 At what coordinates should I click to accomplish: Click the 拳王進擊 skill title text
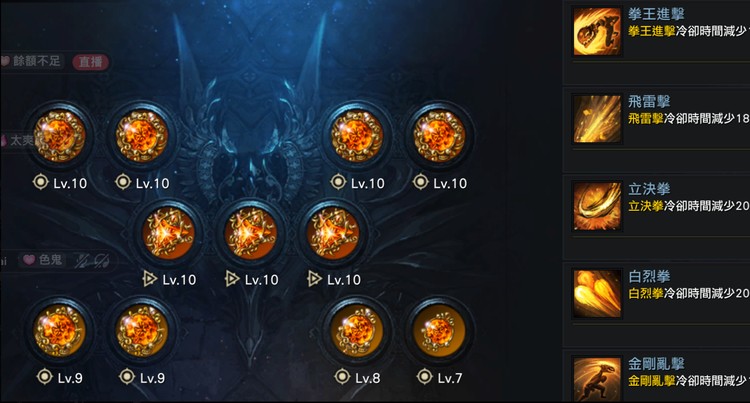(656, 14)
